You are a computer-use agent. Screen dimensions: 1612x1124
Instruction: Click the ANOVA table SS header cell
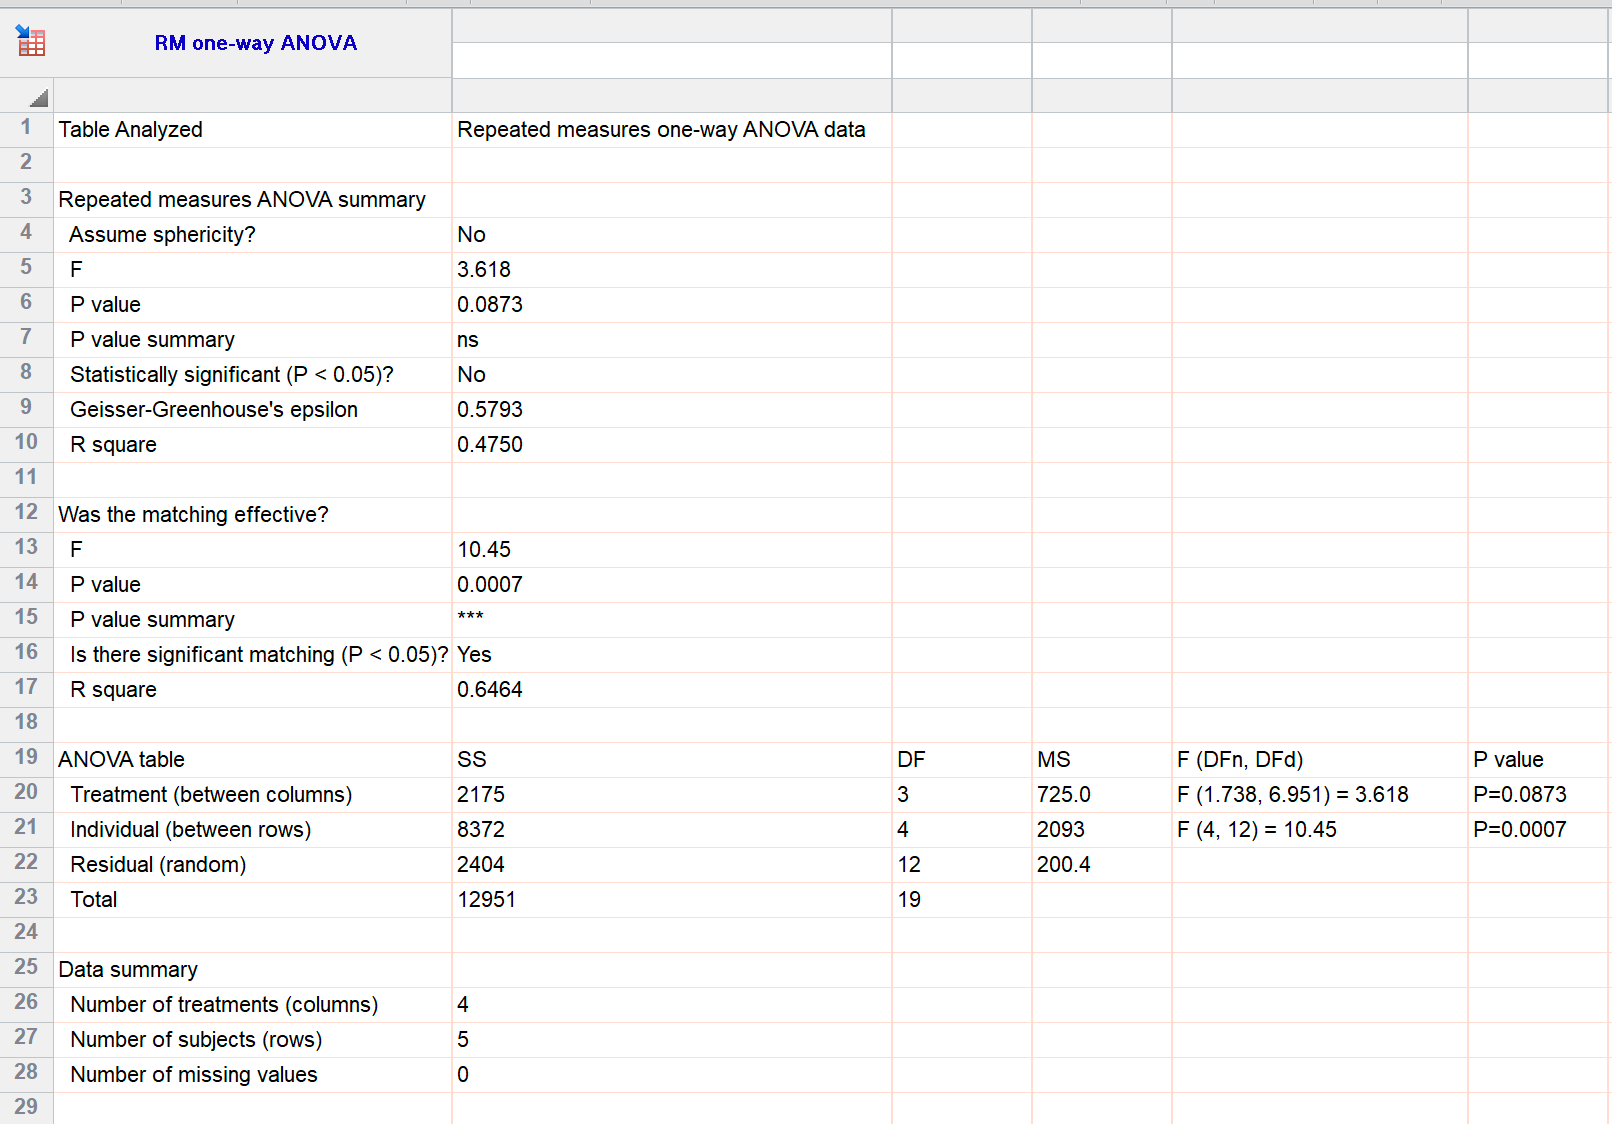472,759
